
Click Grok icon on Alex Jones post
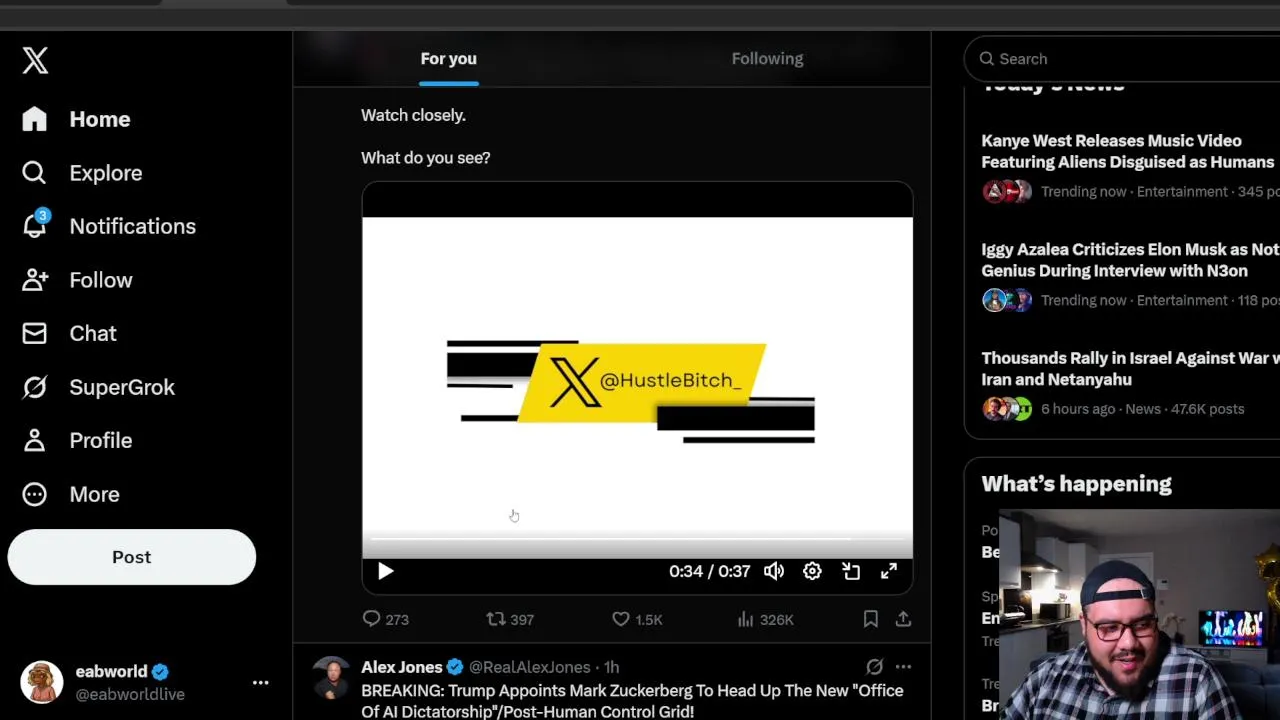click(874, 666)
